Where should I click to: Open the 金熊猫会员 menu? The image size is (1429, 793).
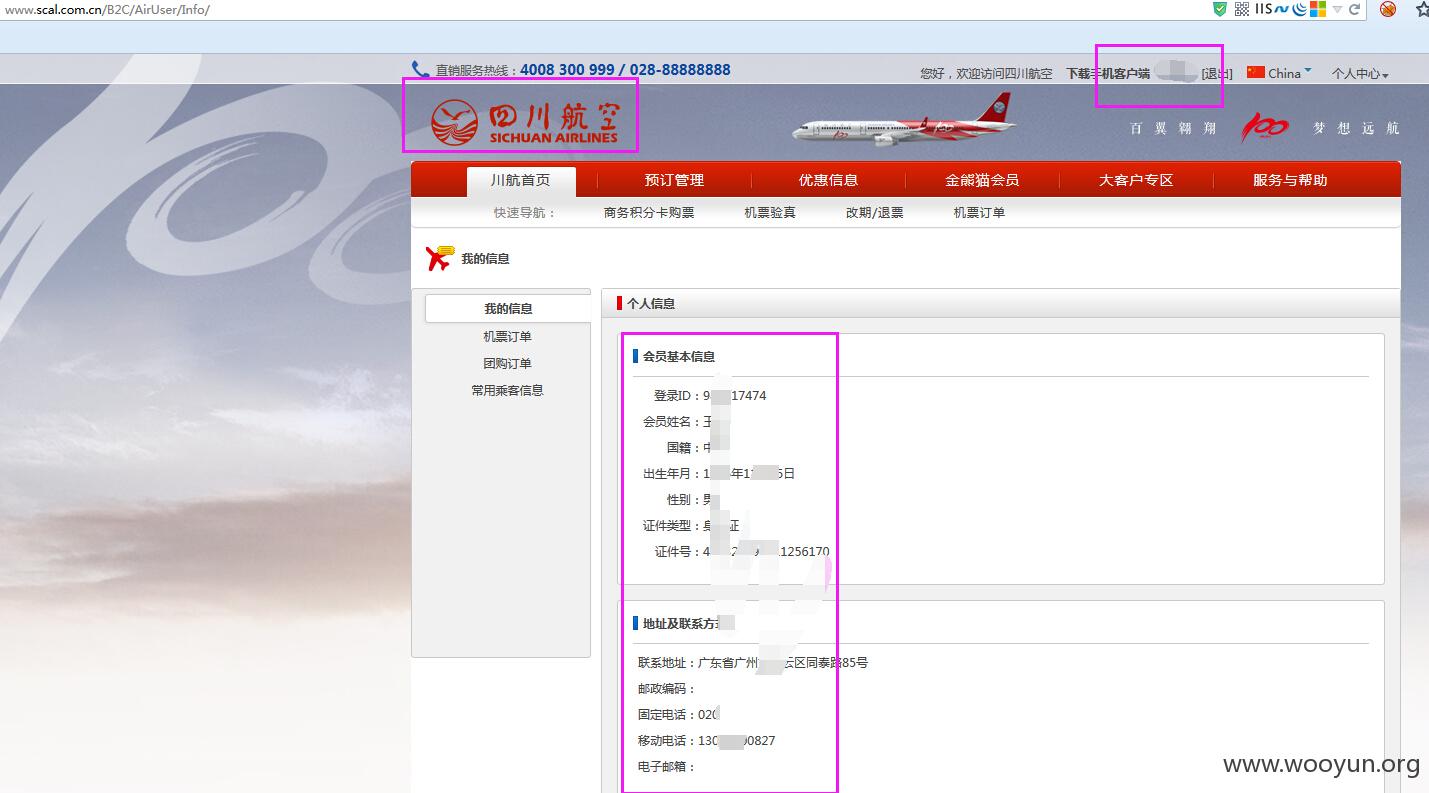click(982, 180)
